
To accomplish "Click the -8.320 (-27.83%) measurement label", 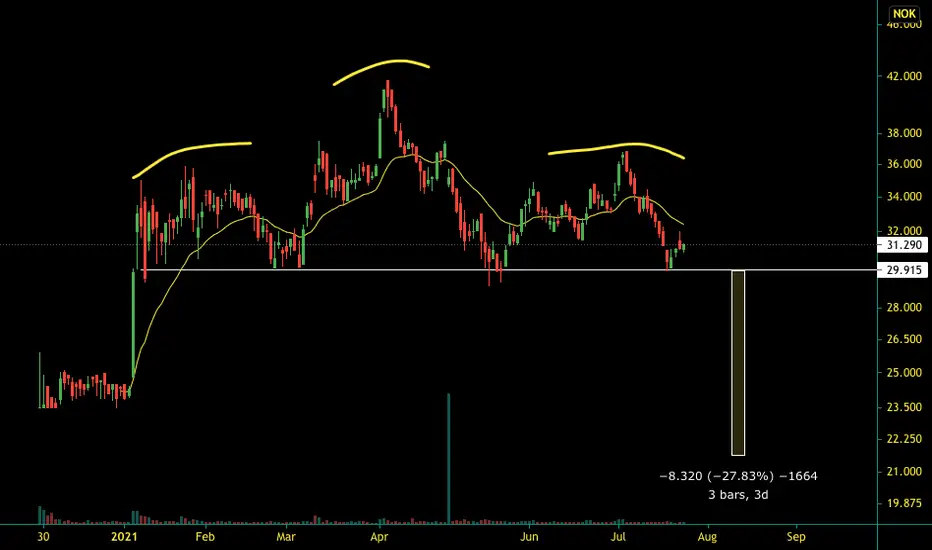I will pos(738,476).
